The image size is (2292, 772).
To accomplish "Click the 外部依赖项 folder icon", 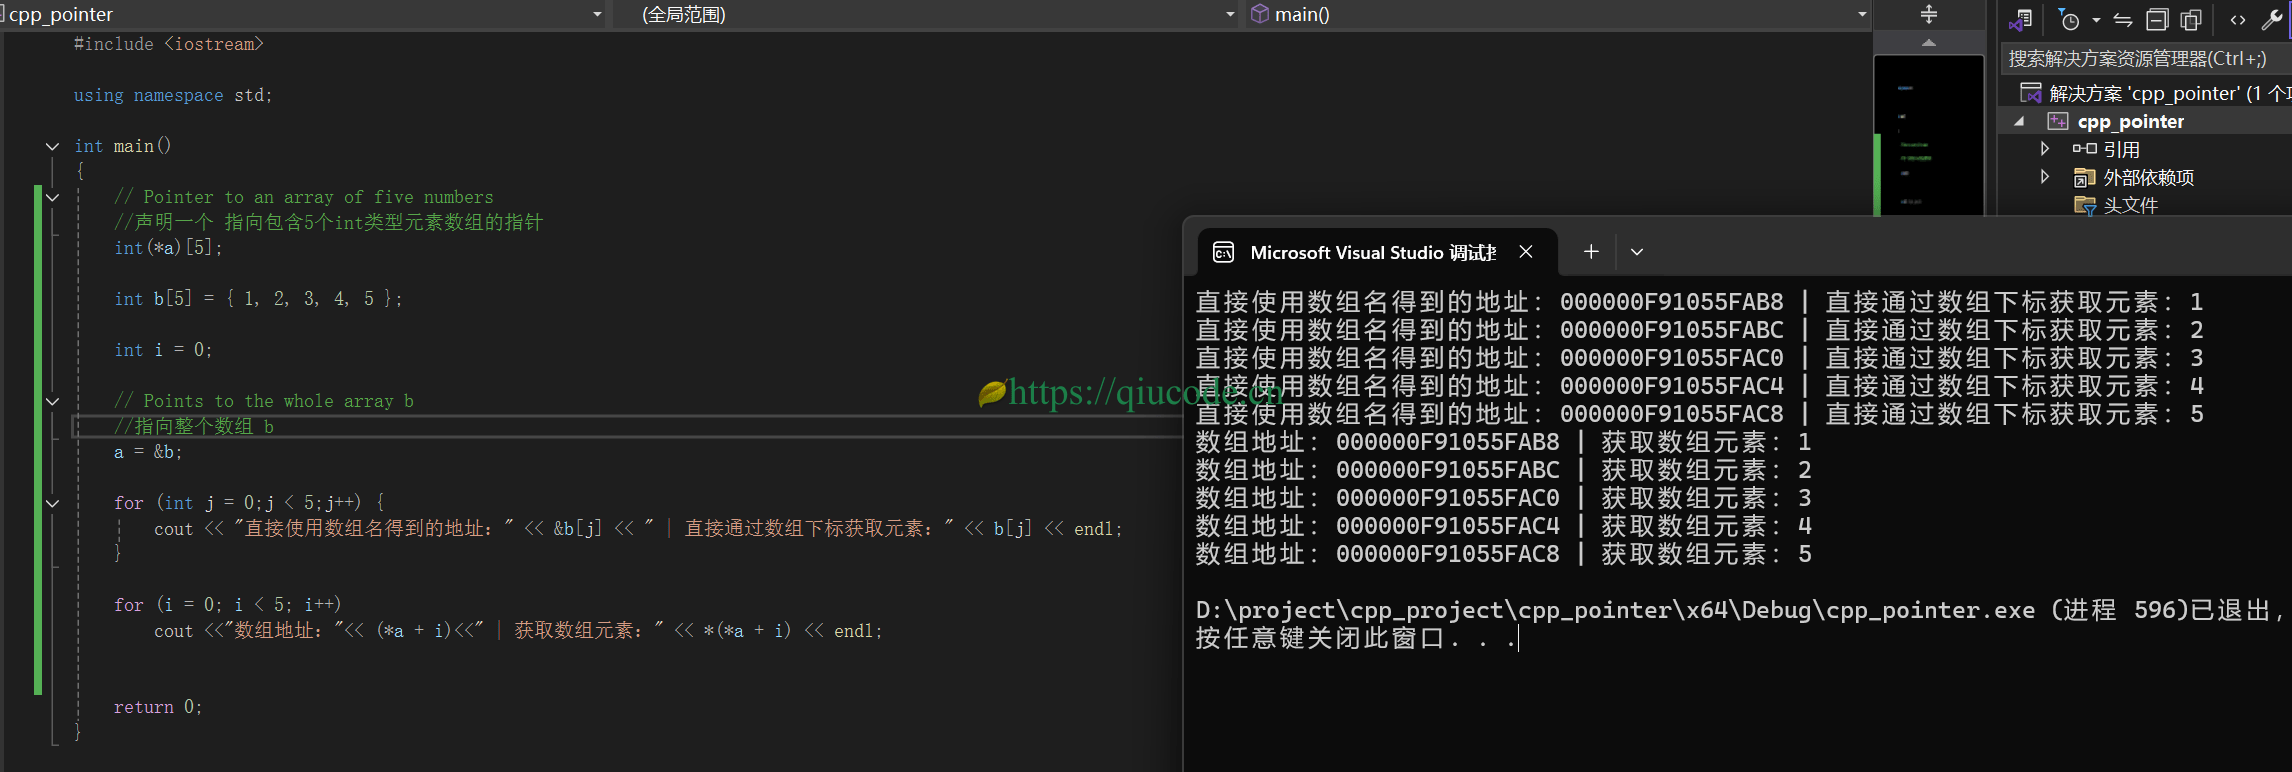I will [x=2084, y=177].
